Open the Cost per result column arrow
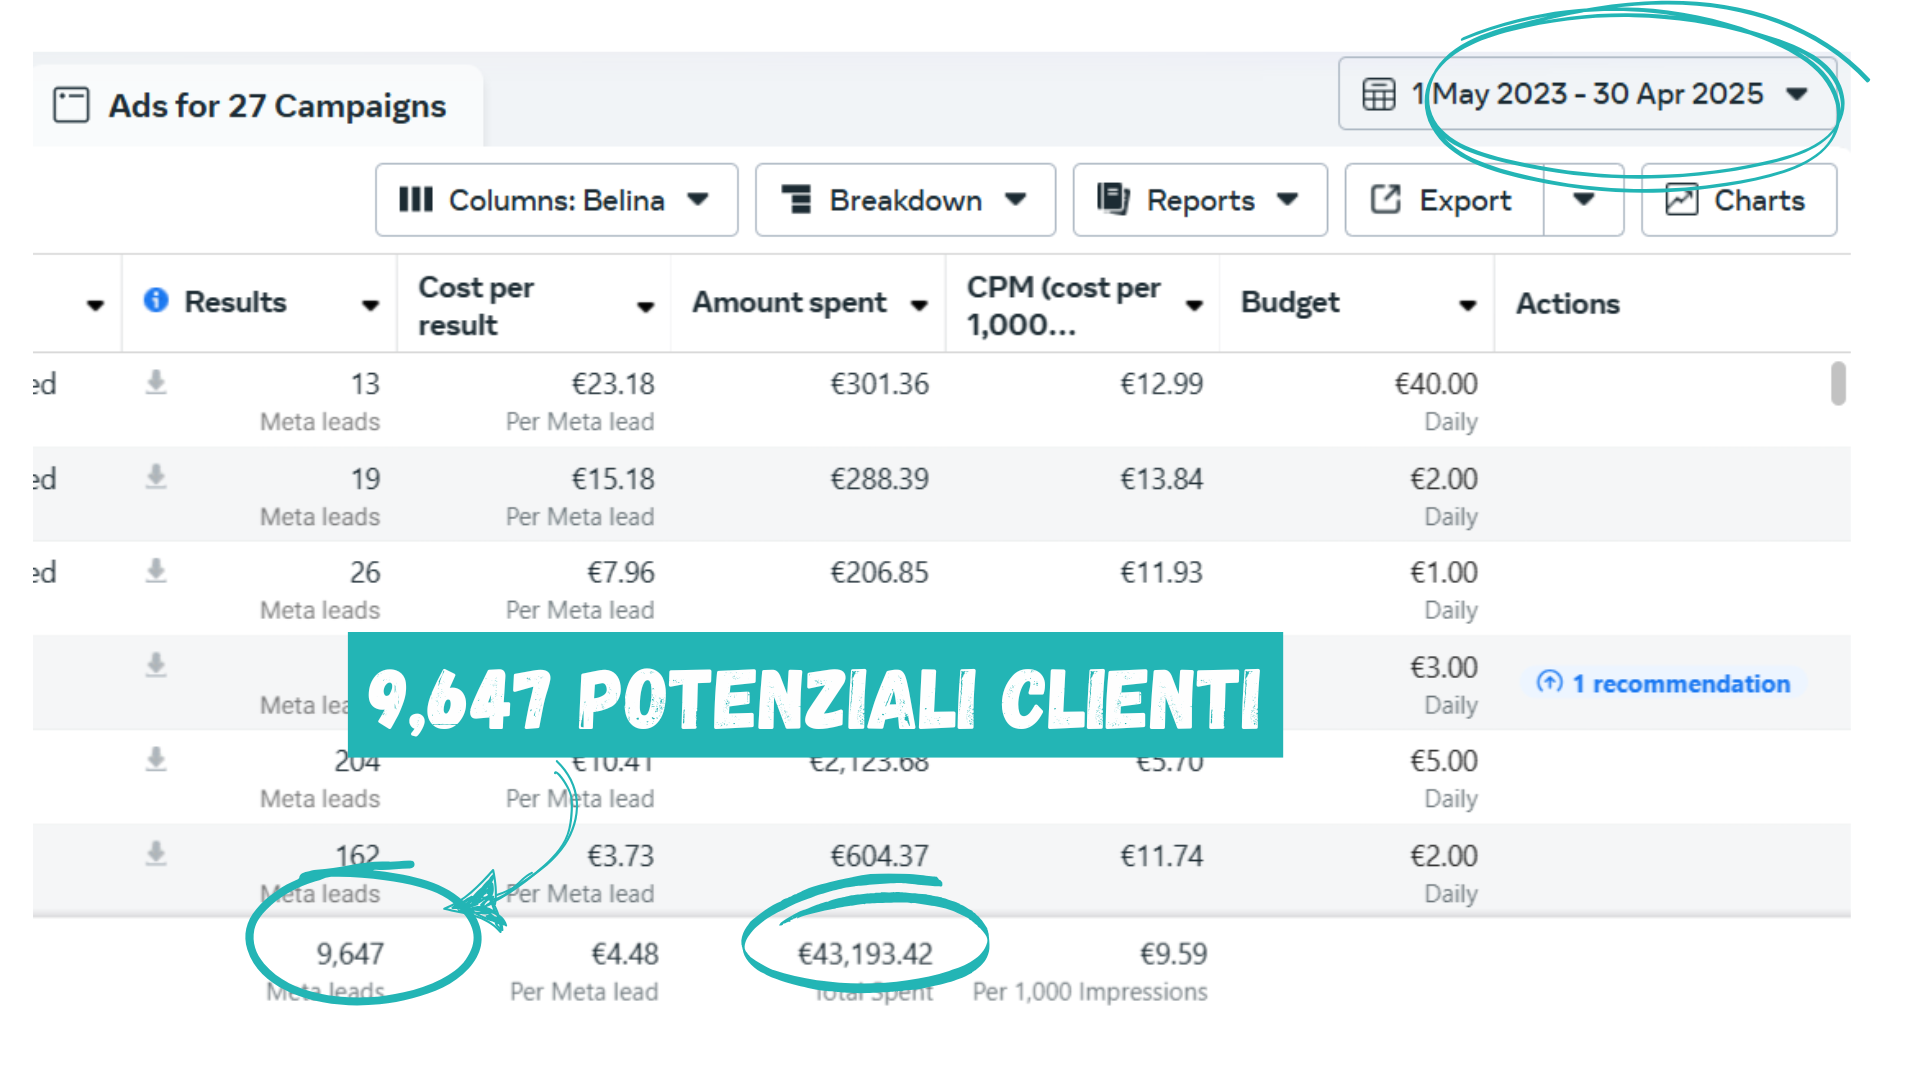This screenshot has height=1080, width=1920. 646,306
